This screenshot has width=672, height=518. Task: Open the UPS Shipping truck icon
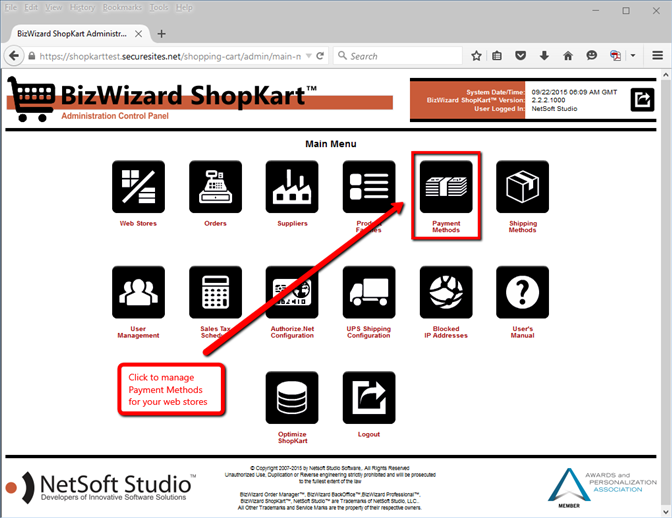point(369,292)
